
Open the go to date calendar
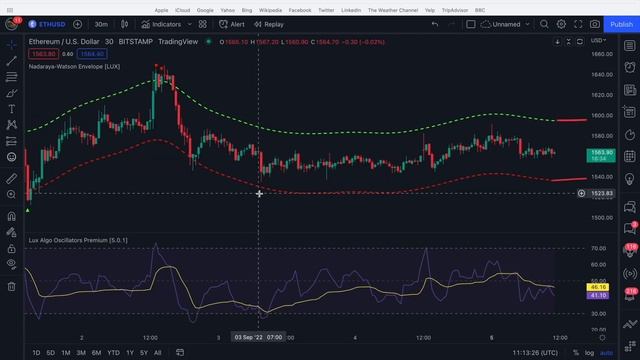click(180, 352)
